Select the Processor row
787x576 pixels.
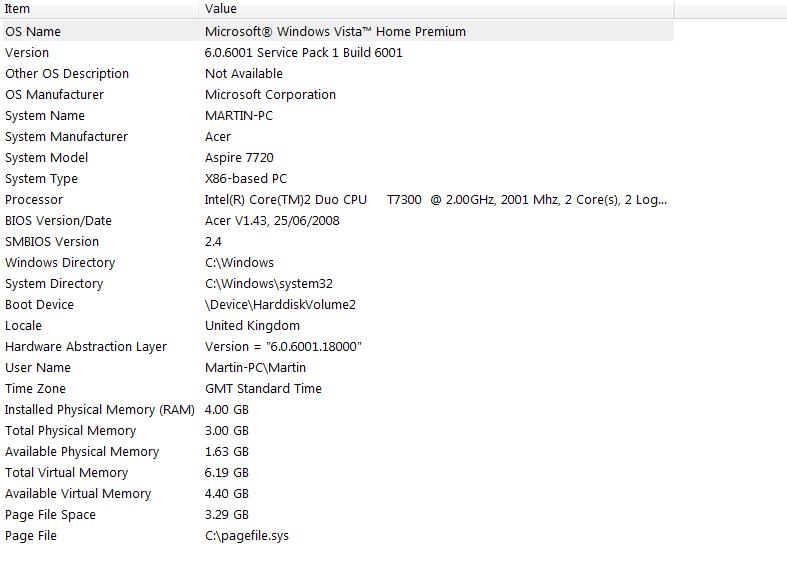[x=337, y=200]
